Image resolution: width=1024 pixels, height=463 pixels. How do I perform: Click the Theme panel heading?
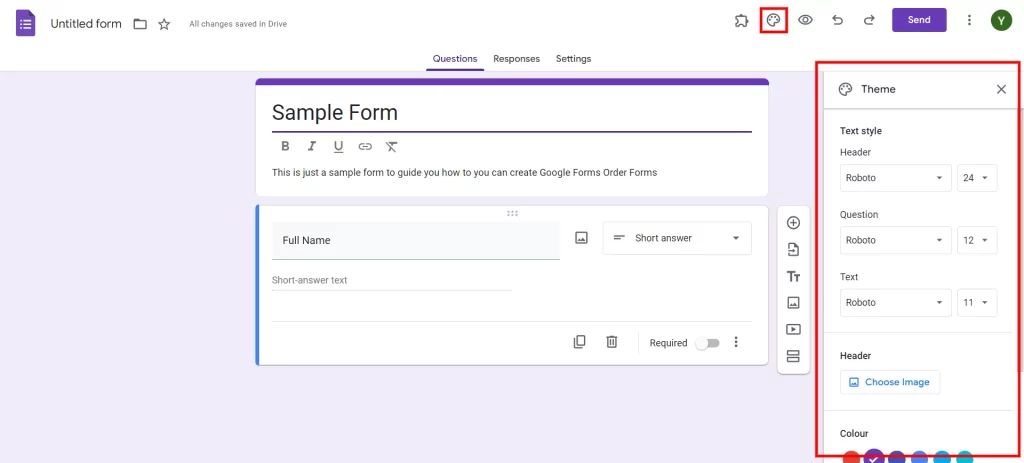pyautogui.click(x=878, y=89)
